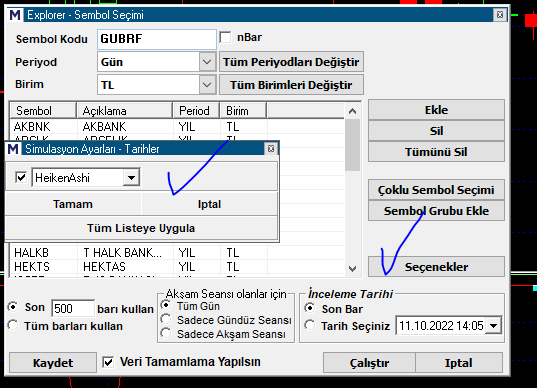This screenshot has width=537, height=388.
Task: Open the Seçenekler button
Action: [436, 267]
